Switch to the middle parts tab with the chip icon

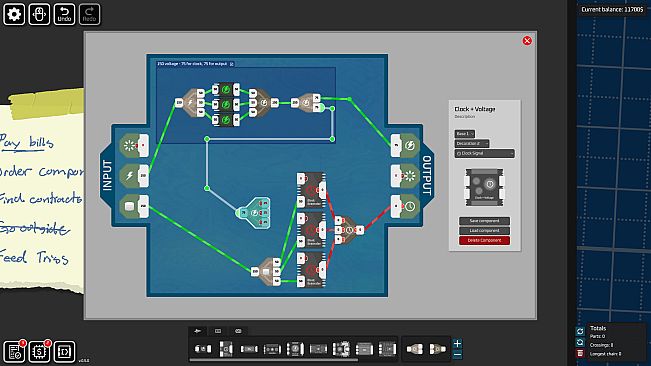point(218,331)
